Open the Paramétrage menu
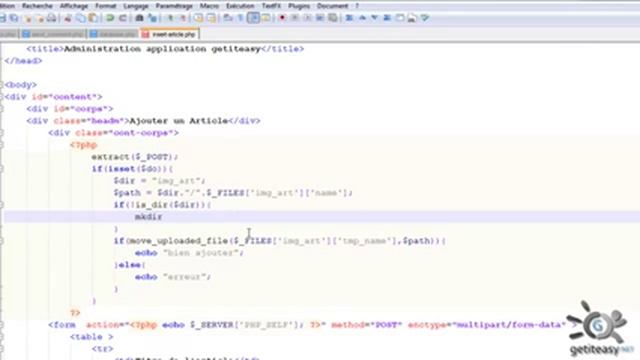The width and height of the screenshot is (640, 360). click(x=174, y=6)
